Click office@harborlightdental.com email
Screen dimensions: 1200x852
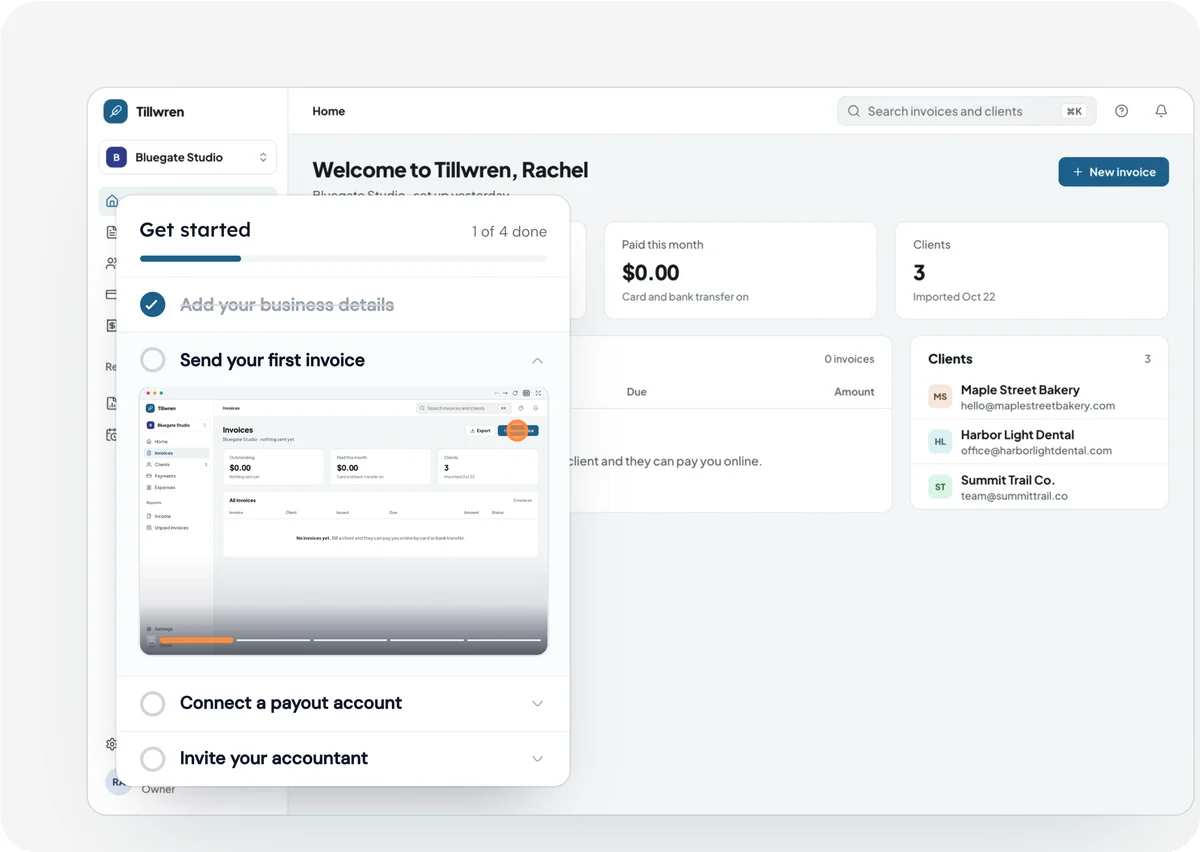pos(1036,451)
